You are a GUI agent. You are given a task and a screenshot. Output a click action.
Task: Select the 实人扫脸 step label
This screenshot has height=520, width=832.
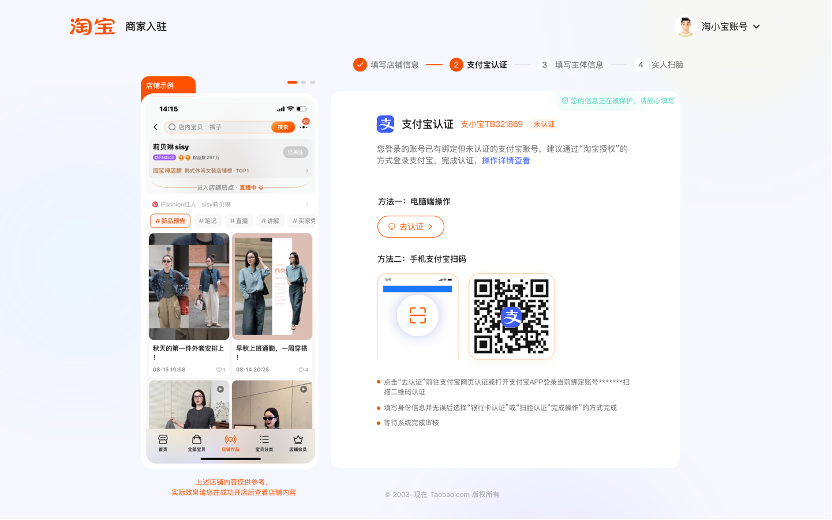[668, 65]
